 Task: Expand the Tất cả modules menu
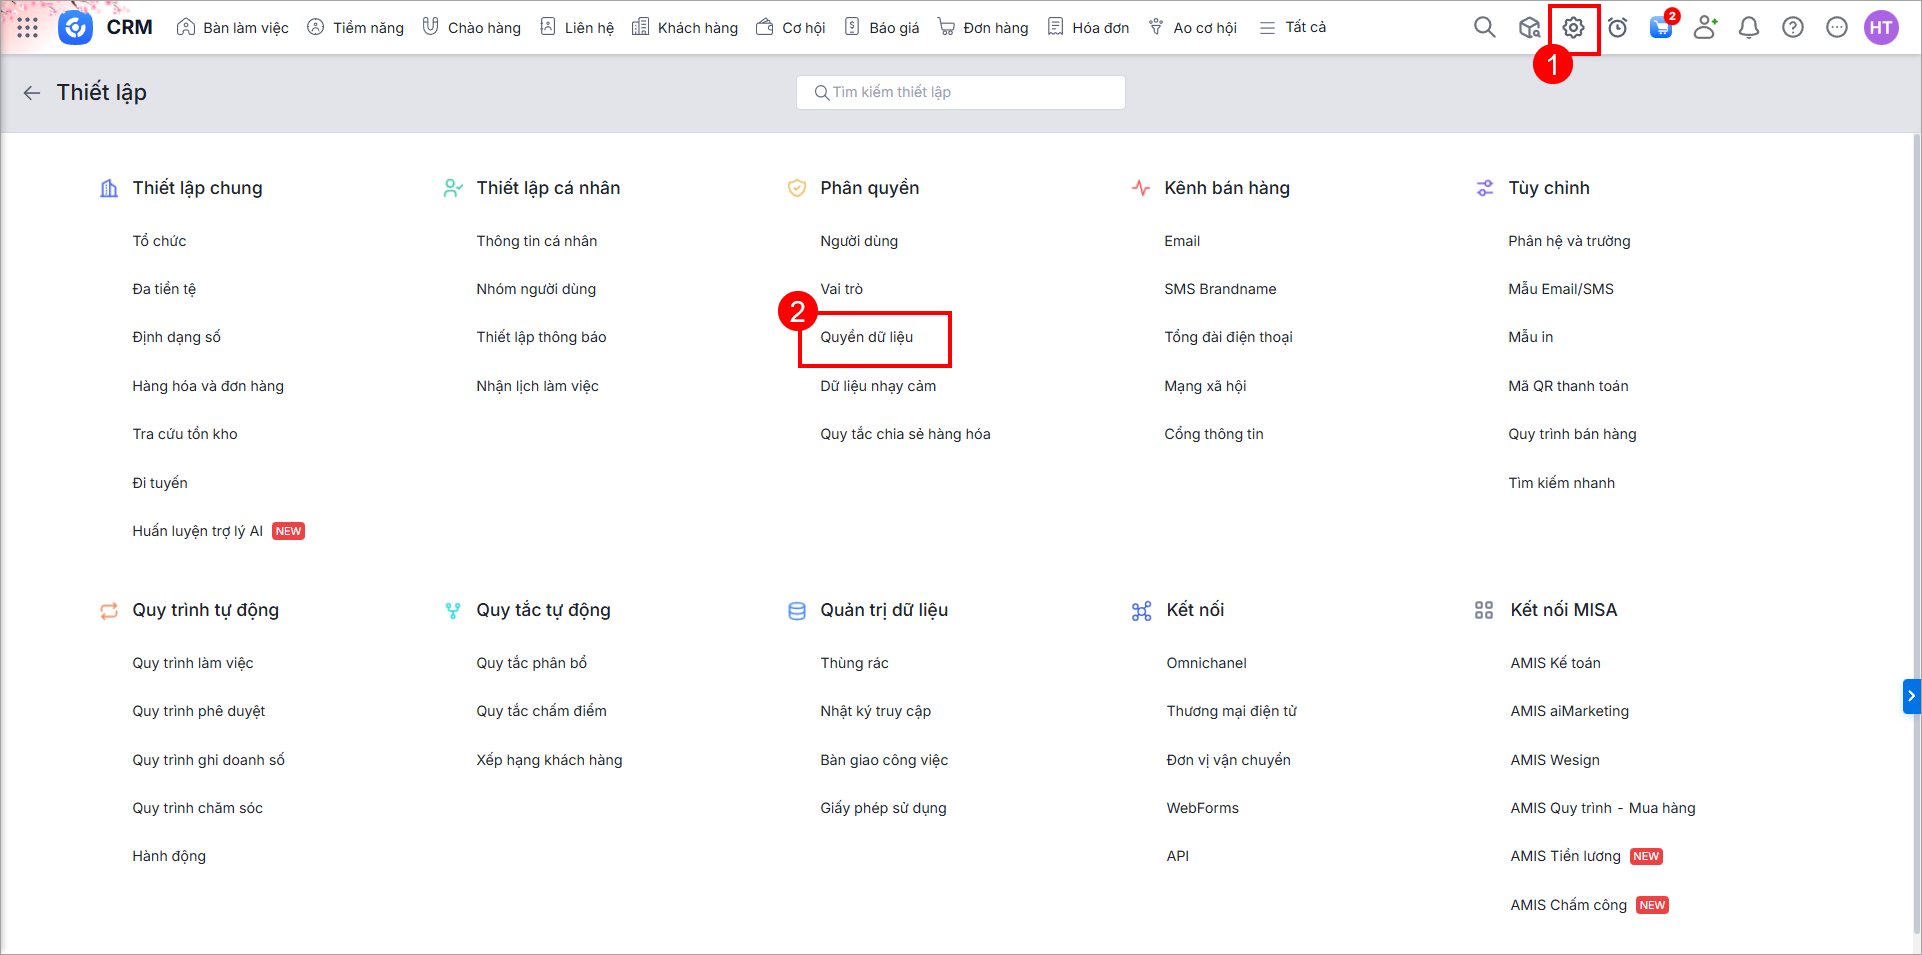pyautogui.click(x=1293, y=28)
